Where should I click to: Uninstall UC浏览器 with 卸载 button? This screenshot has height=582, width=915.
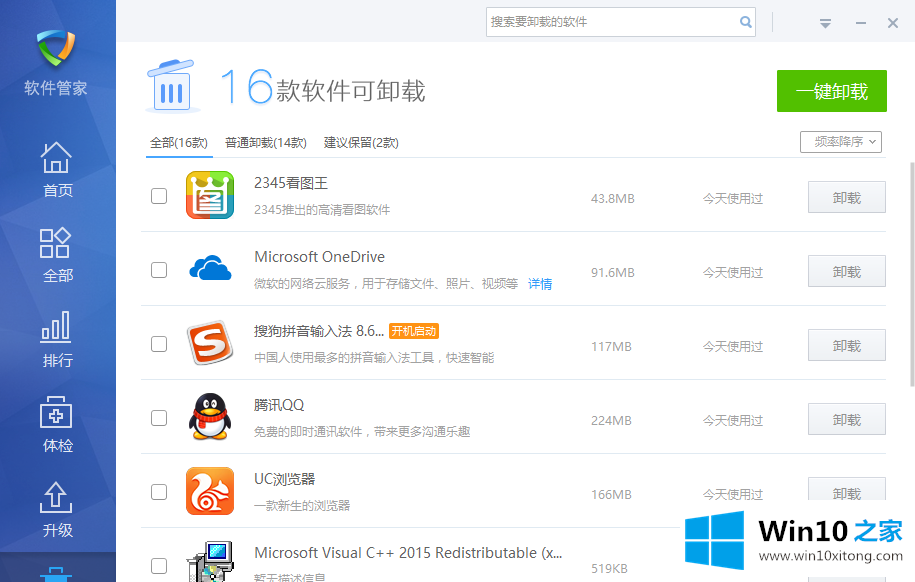click(x=847, y=490)
